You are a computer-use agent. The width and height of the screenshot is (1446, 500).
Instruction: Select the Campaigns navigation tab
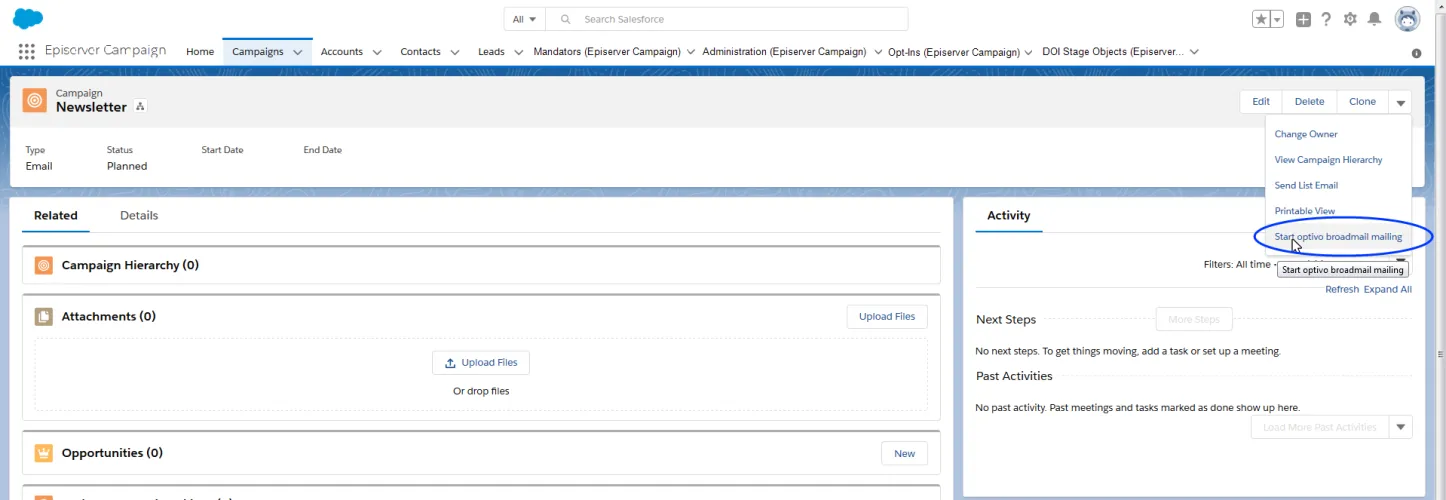(258, 52)
